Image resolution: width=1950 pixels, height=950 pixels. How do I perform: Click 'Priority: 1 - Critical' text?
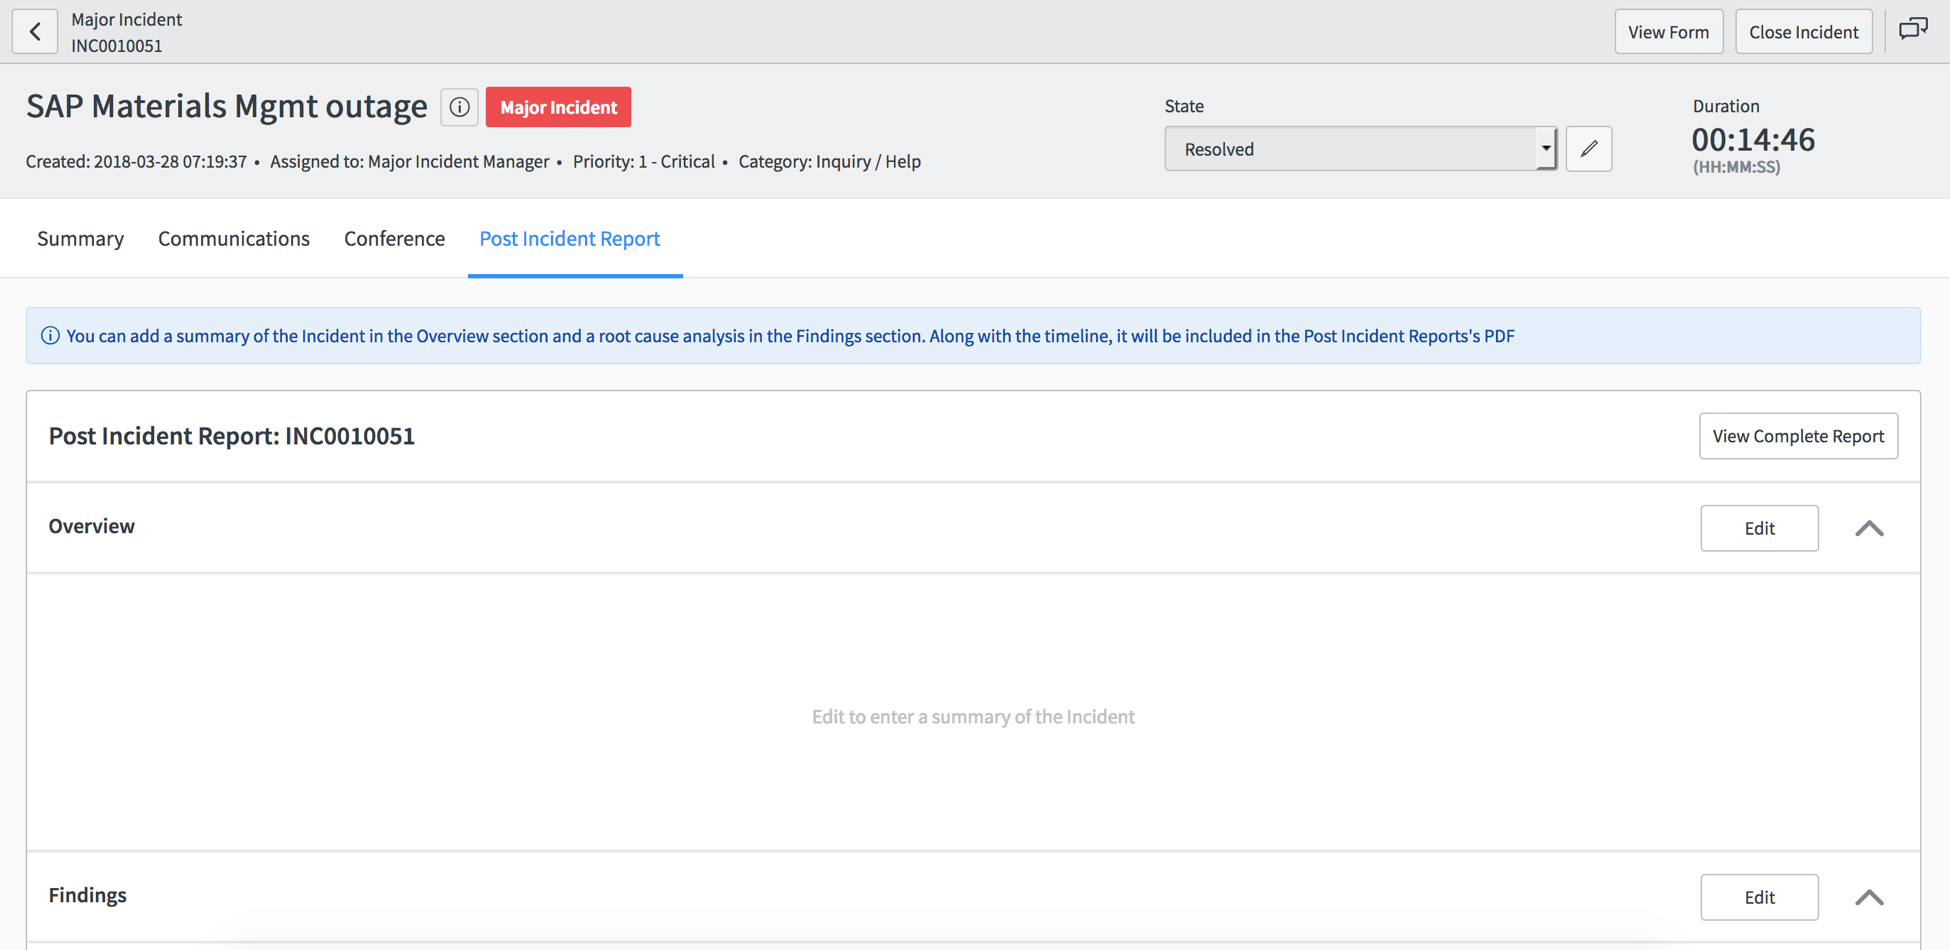[x=644, y=161]
